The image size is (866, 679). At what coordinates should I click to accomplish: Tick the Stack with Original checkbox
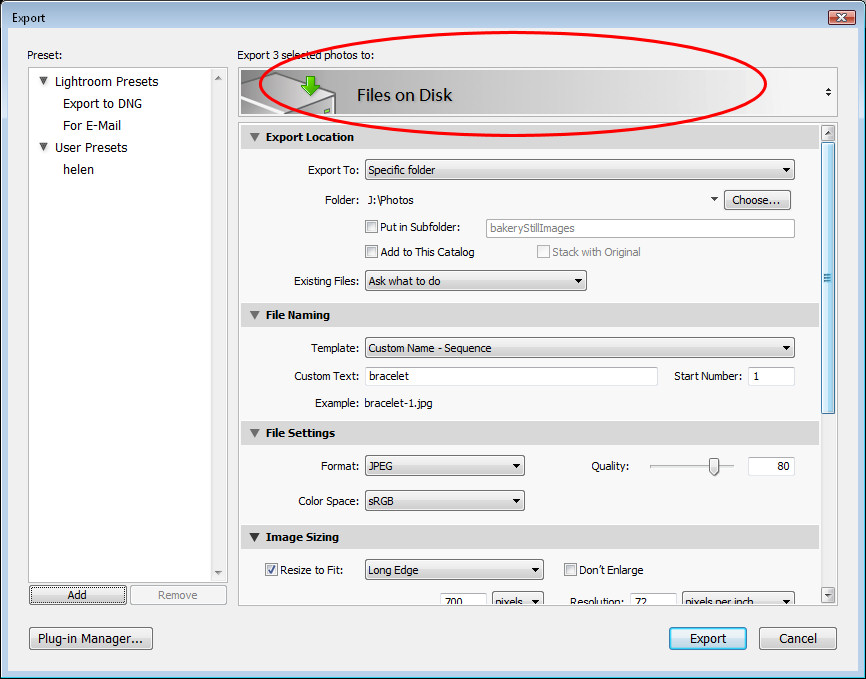(x=543, y=252)
